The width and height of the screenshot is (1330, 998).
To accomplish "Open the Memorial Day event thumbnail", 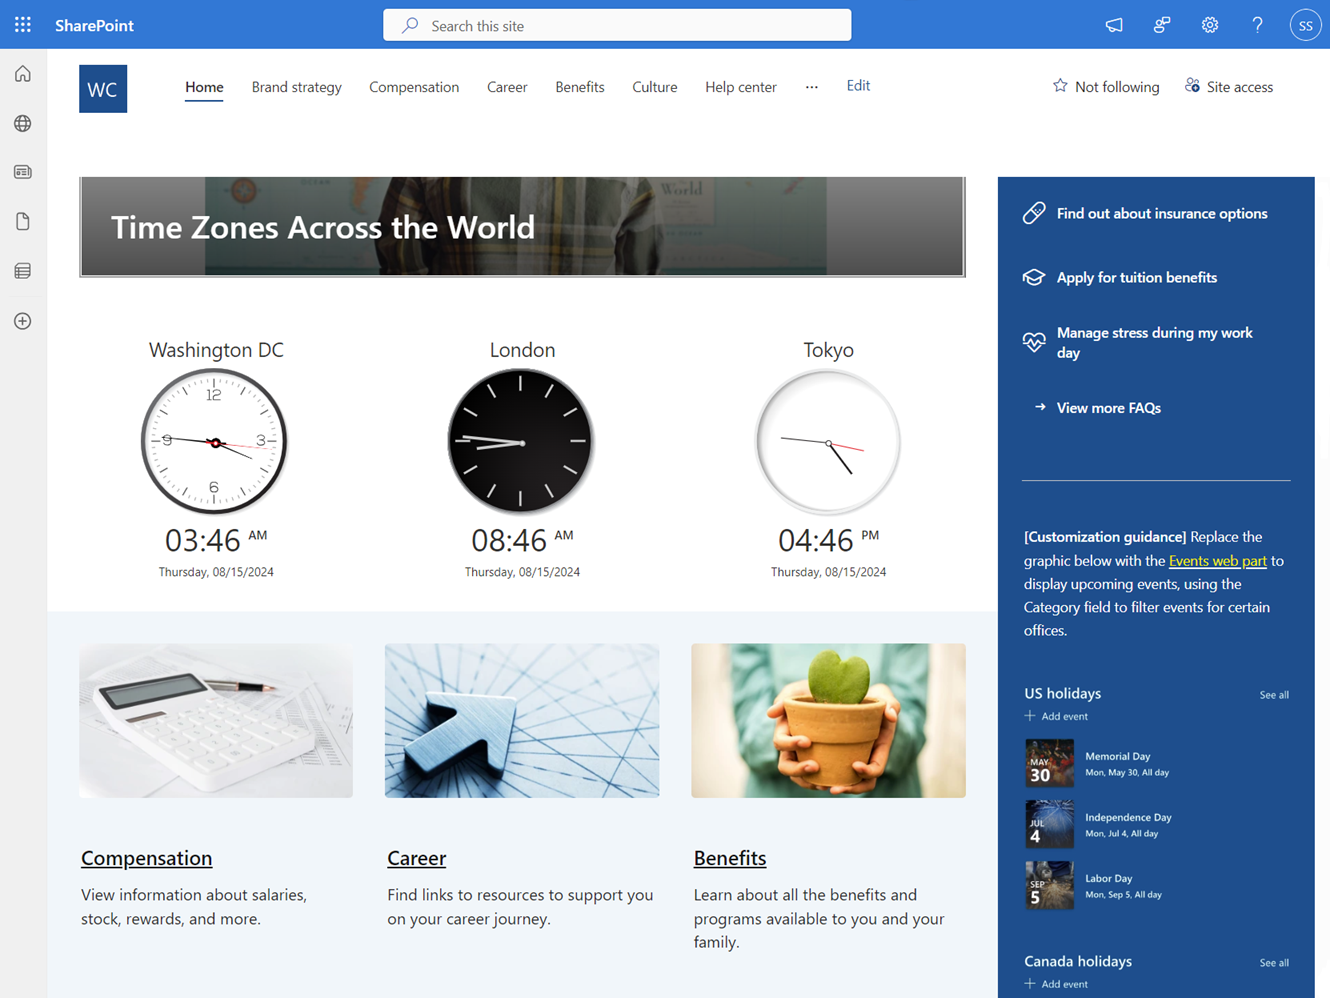I will click(1049, 763).
